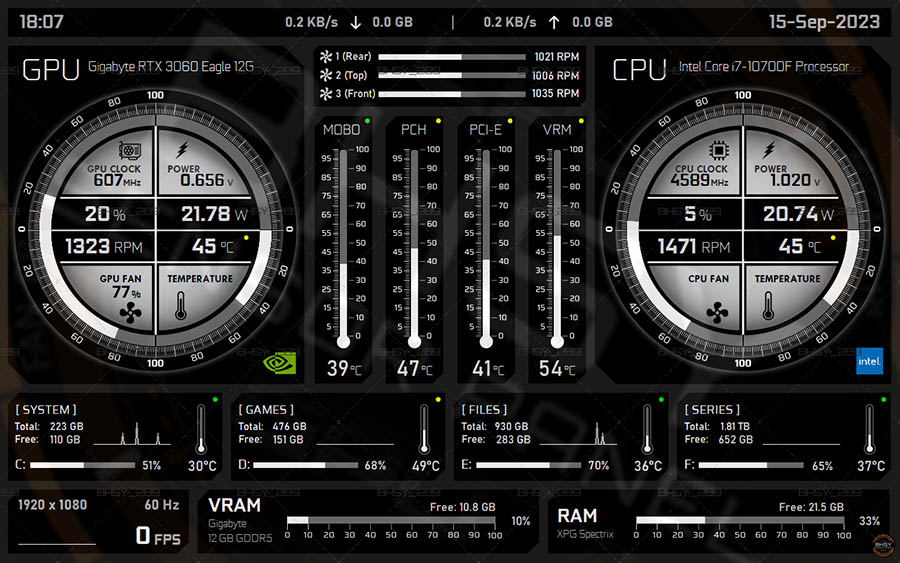Click the GPU FAN blade icon
900x563 pixels.
coord(130,313)
